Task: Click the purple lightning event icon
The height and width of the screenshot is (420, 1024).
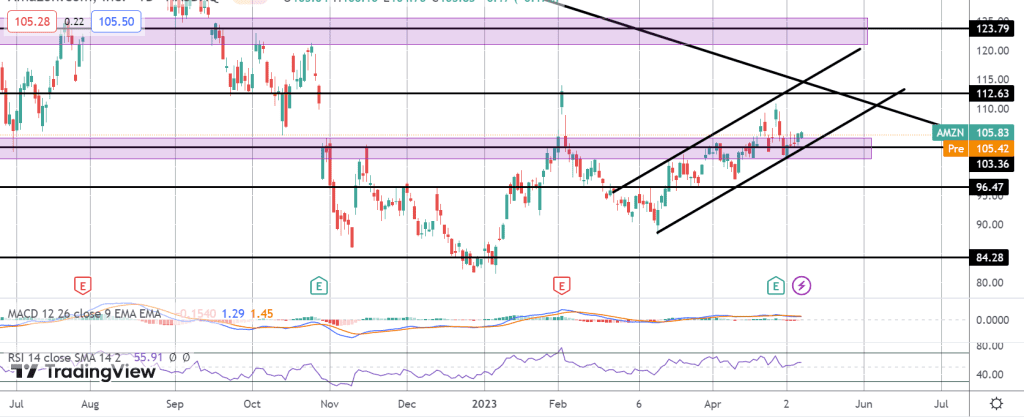Action: [x=802, y=286]
